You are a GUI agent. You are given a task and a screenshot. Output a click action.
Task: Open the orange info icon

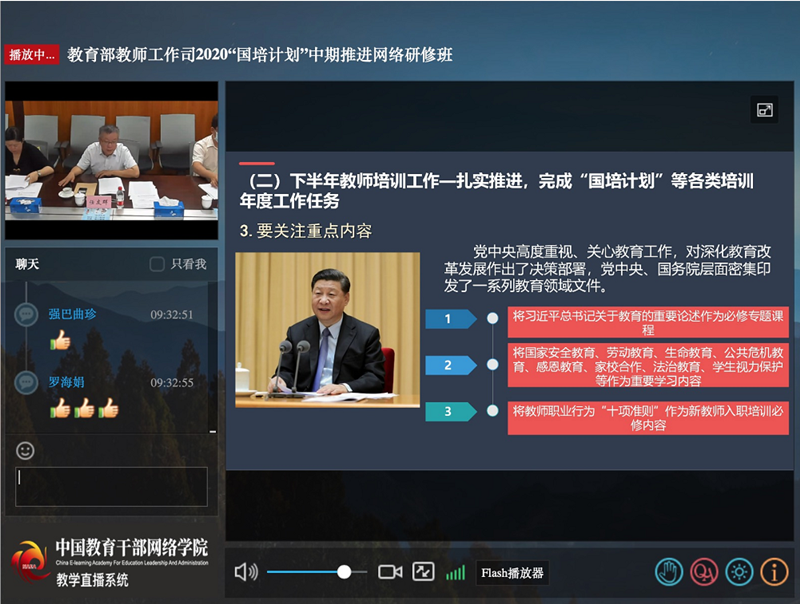(x=774, y=572)
